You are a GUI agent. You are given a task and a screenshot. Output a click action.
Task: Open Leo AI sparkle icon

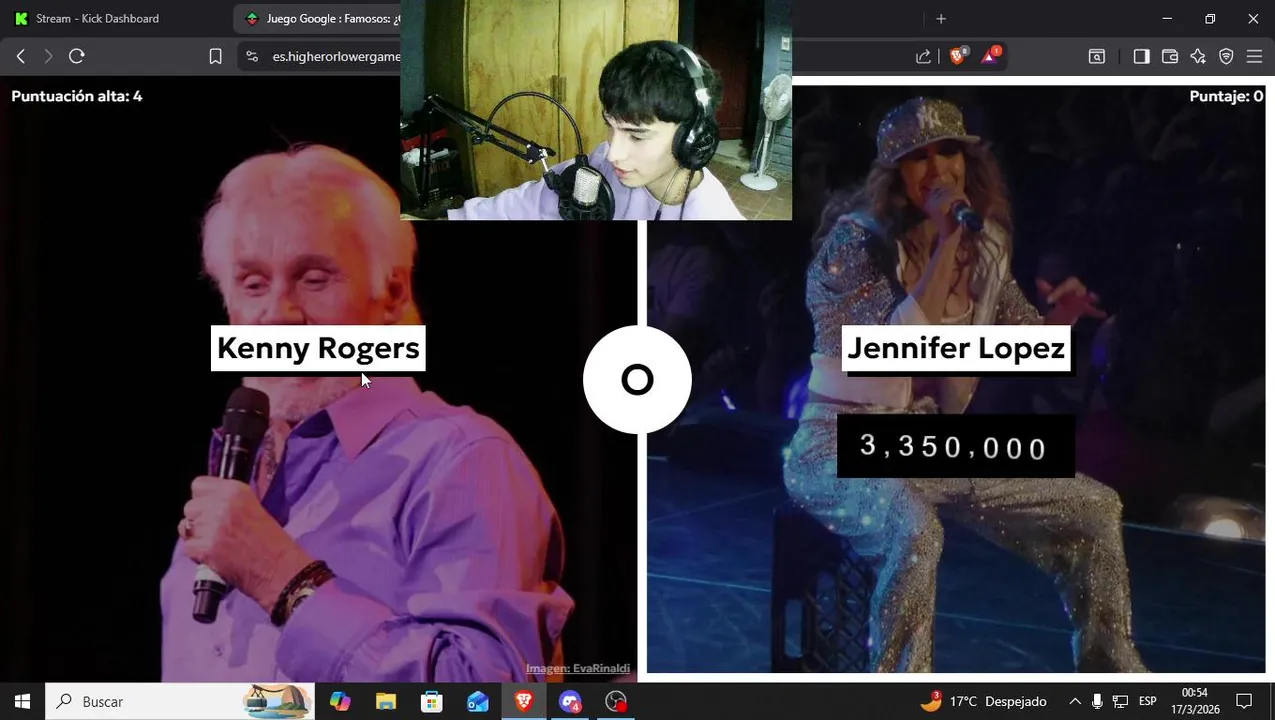point(1198,57)
